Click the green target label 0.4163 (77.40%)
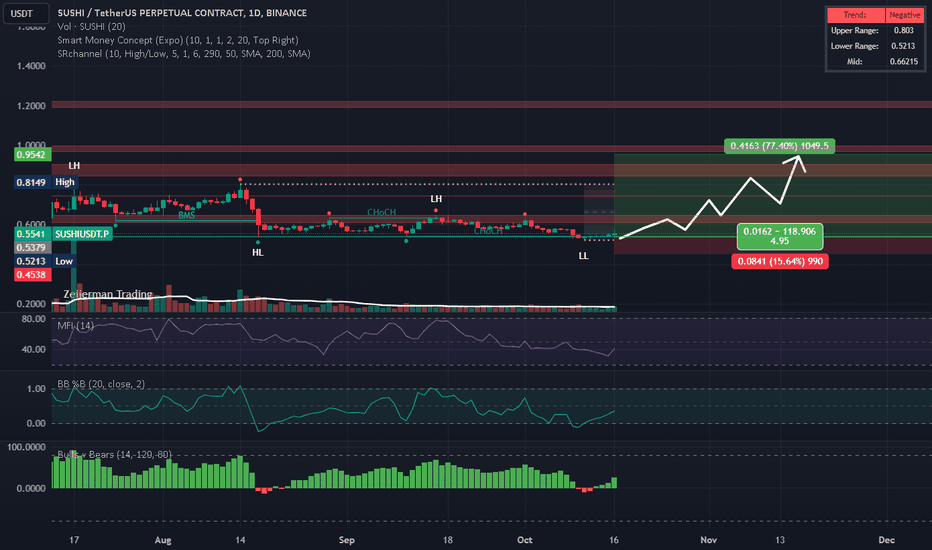The width and height of the screenshot is (932, 550). pyautogui.click(x=779, y=146)
